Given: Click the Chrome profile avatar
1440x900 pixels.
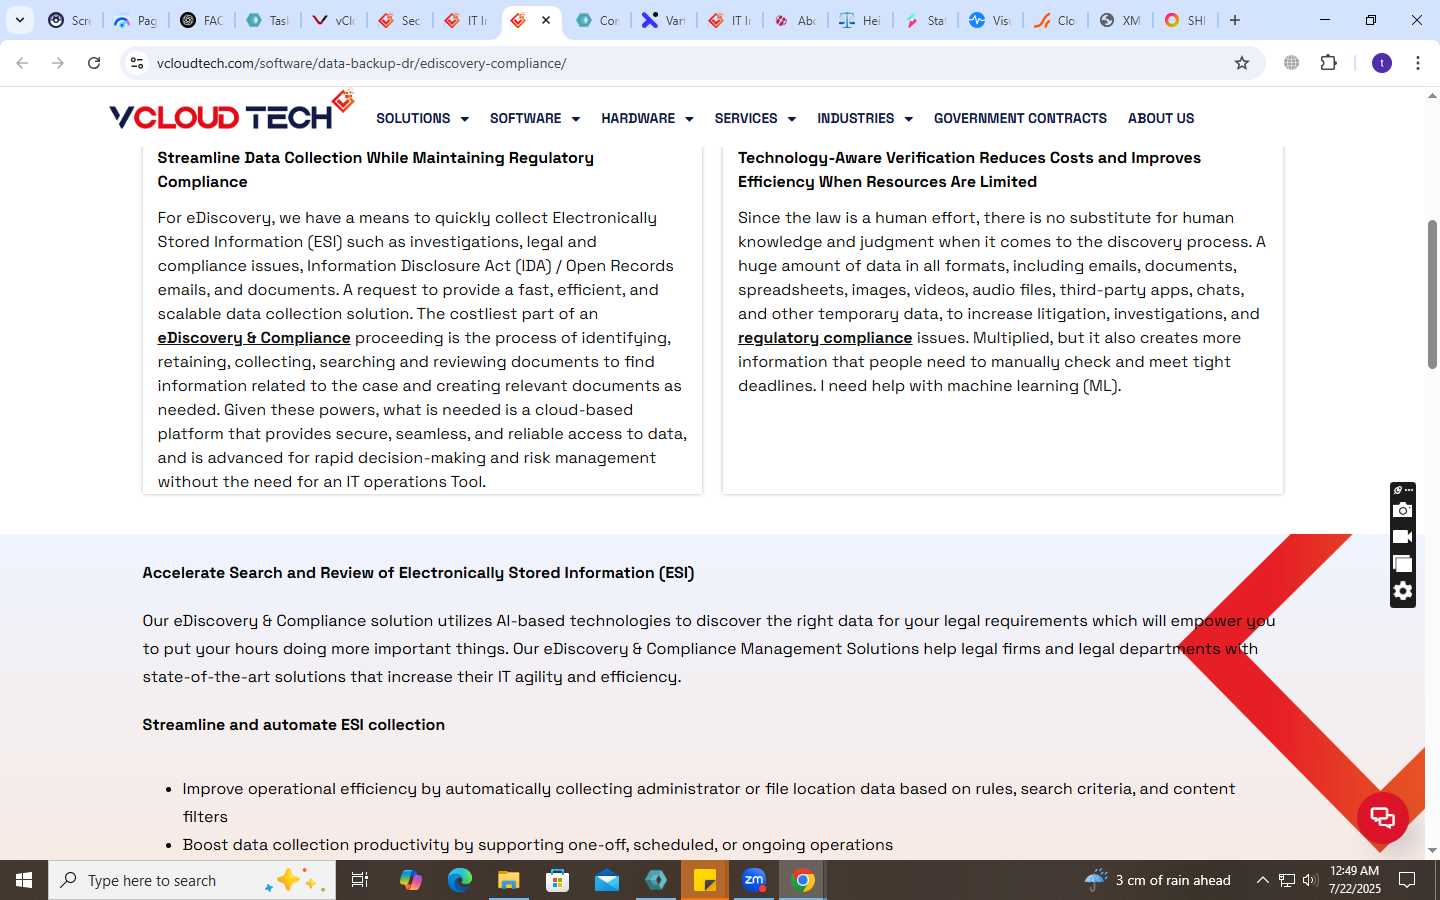Looking at the screenshot, I should [1382, 63].
